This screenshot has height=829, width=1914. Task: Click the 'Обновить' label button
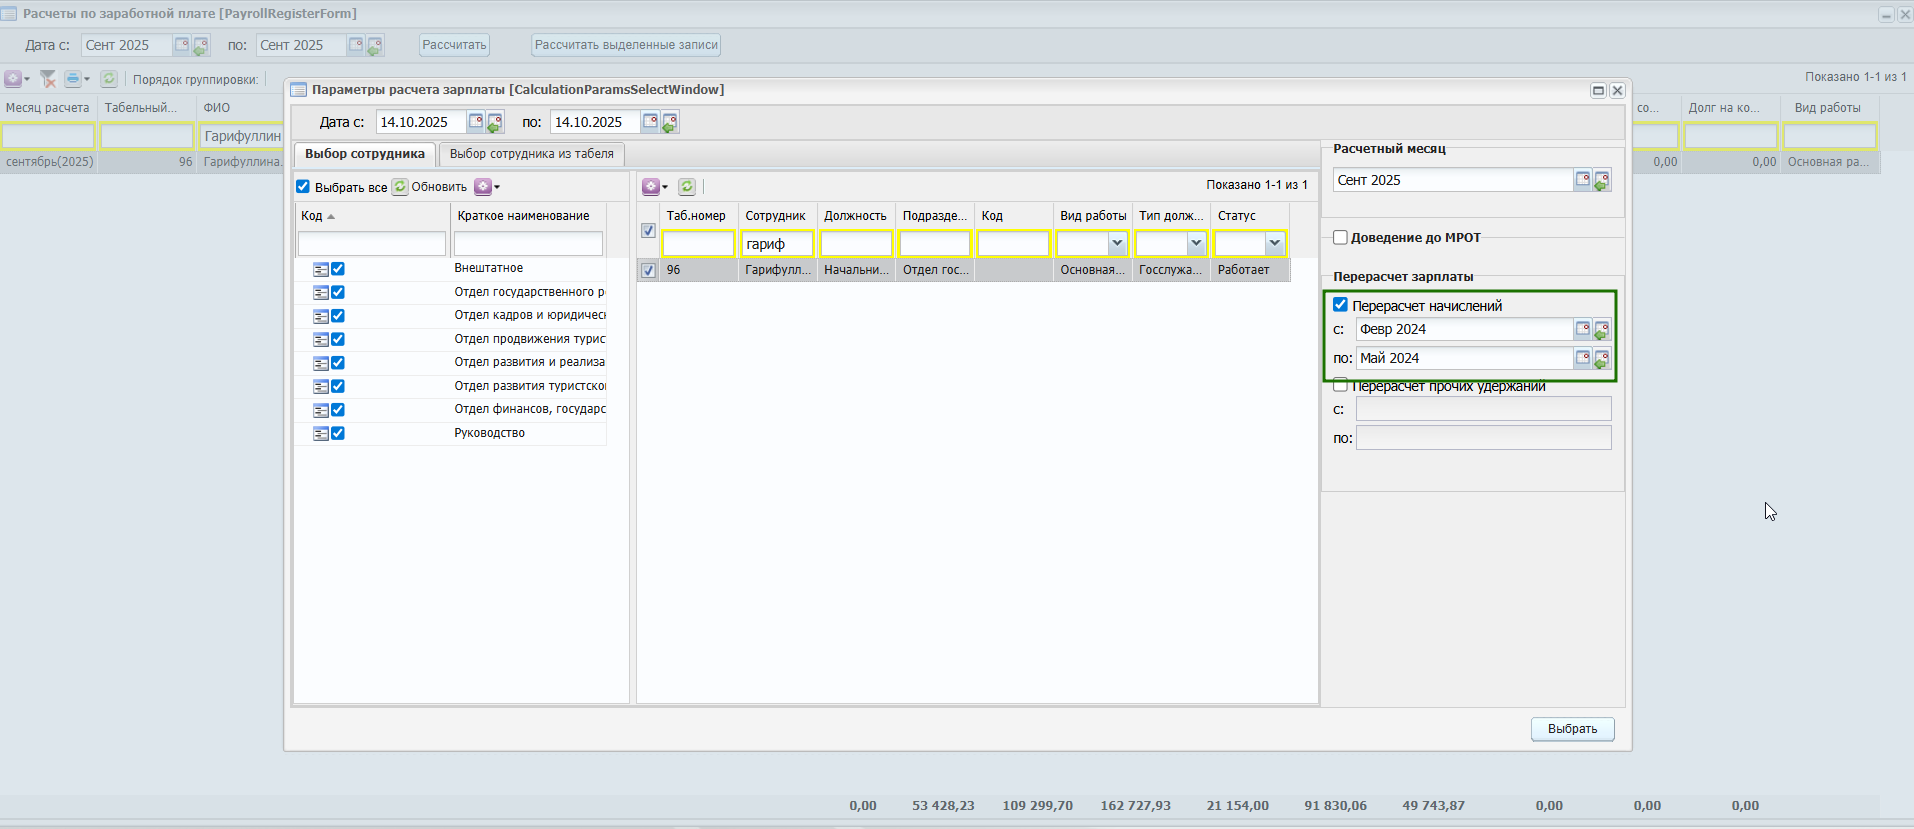click(x=439, y=187)
